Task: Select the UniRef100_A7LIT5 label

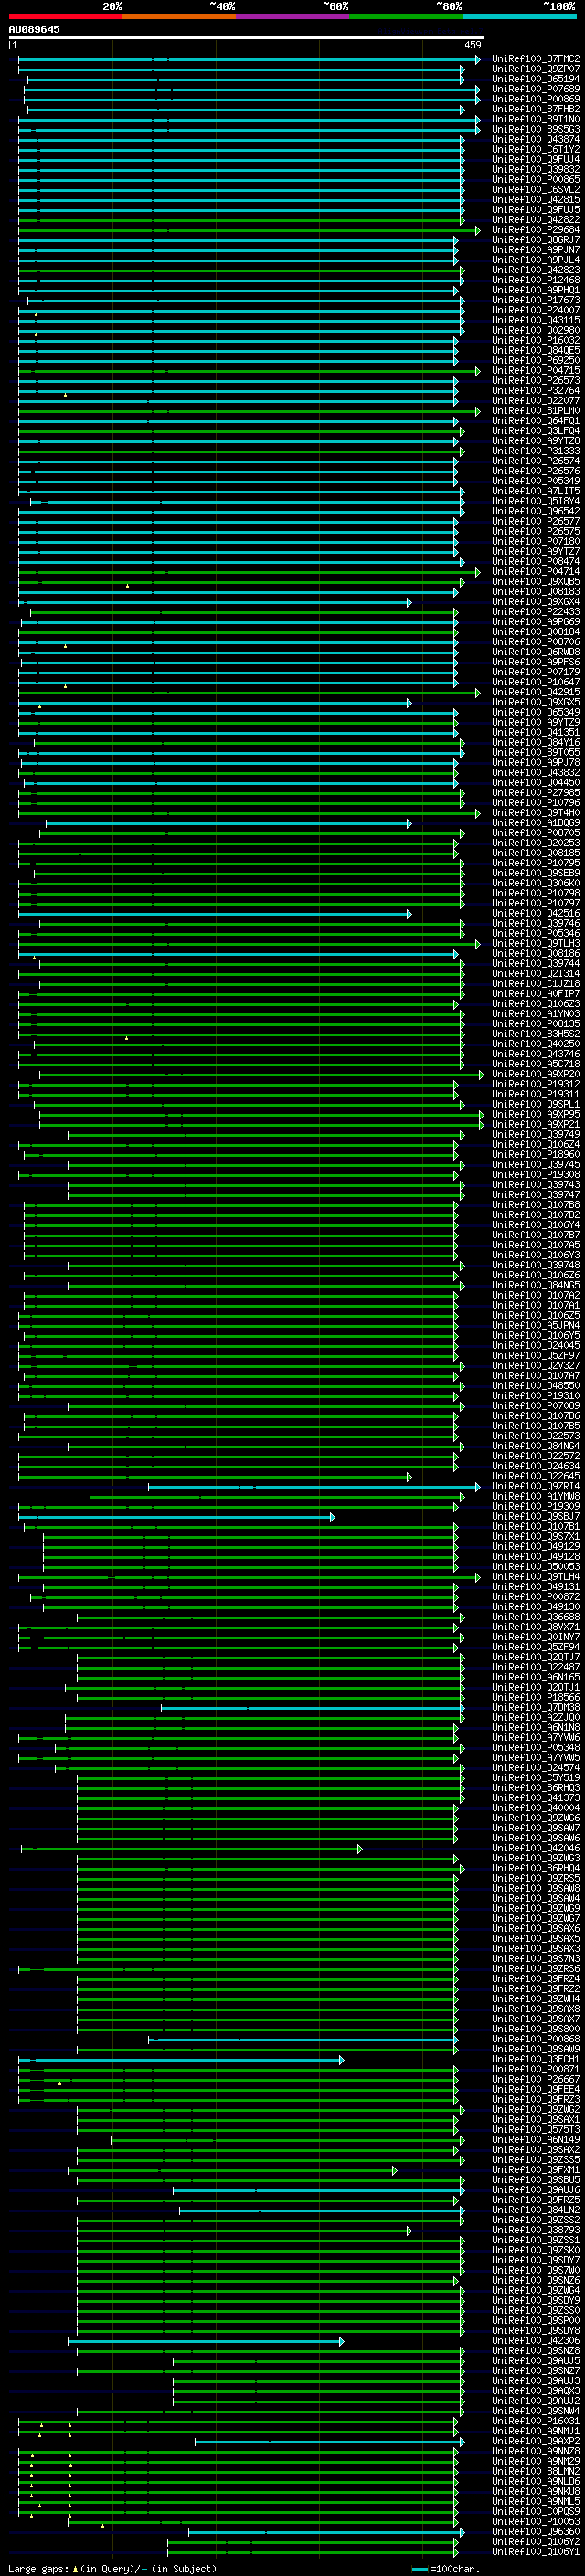Action: pyautogui.click(x=536, y=491)
